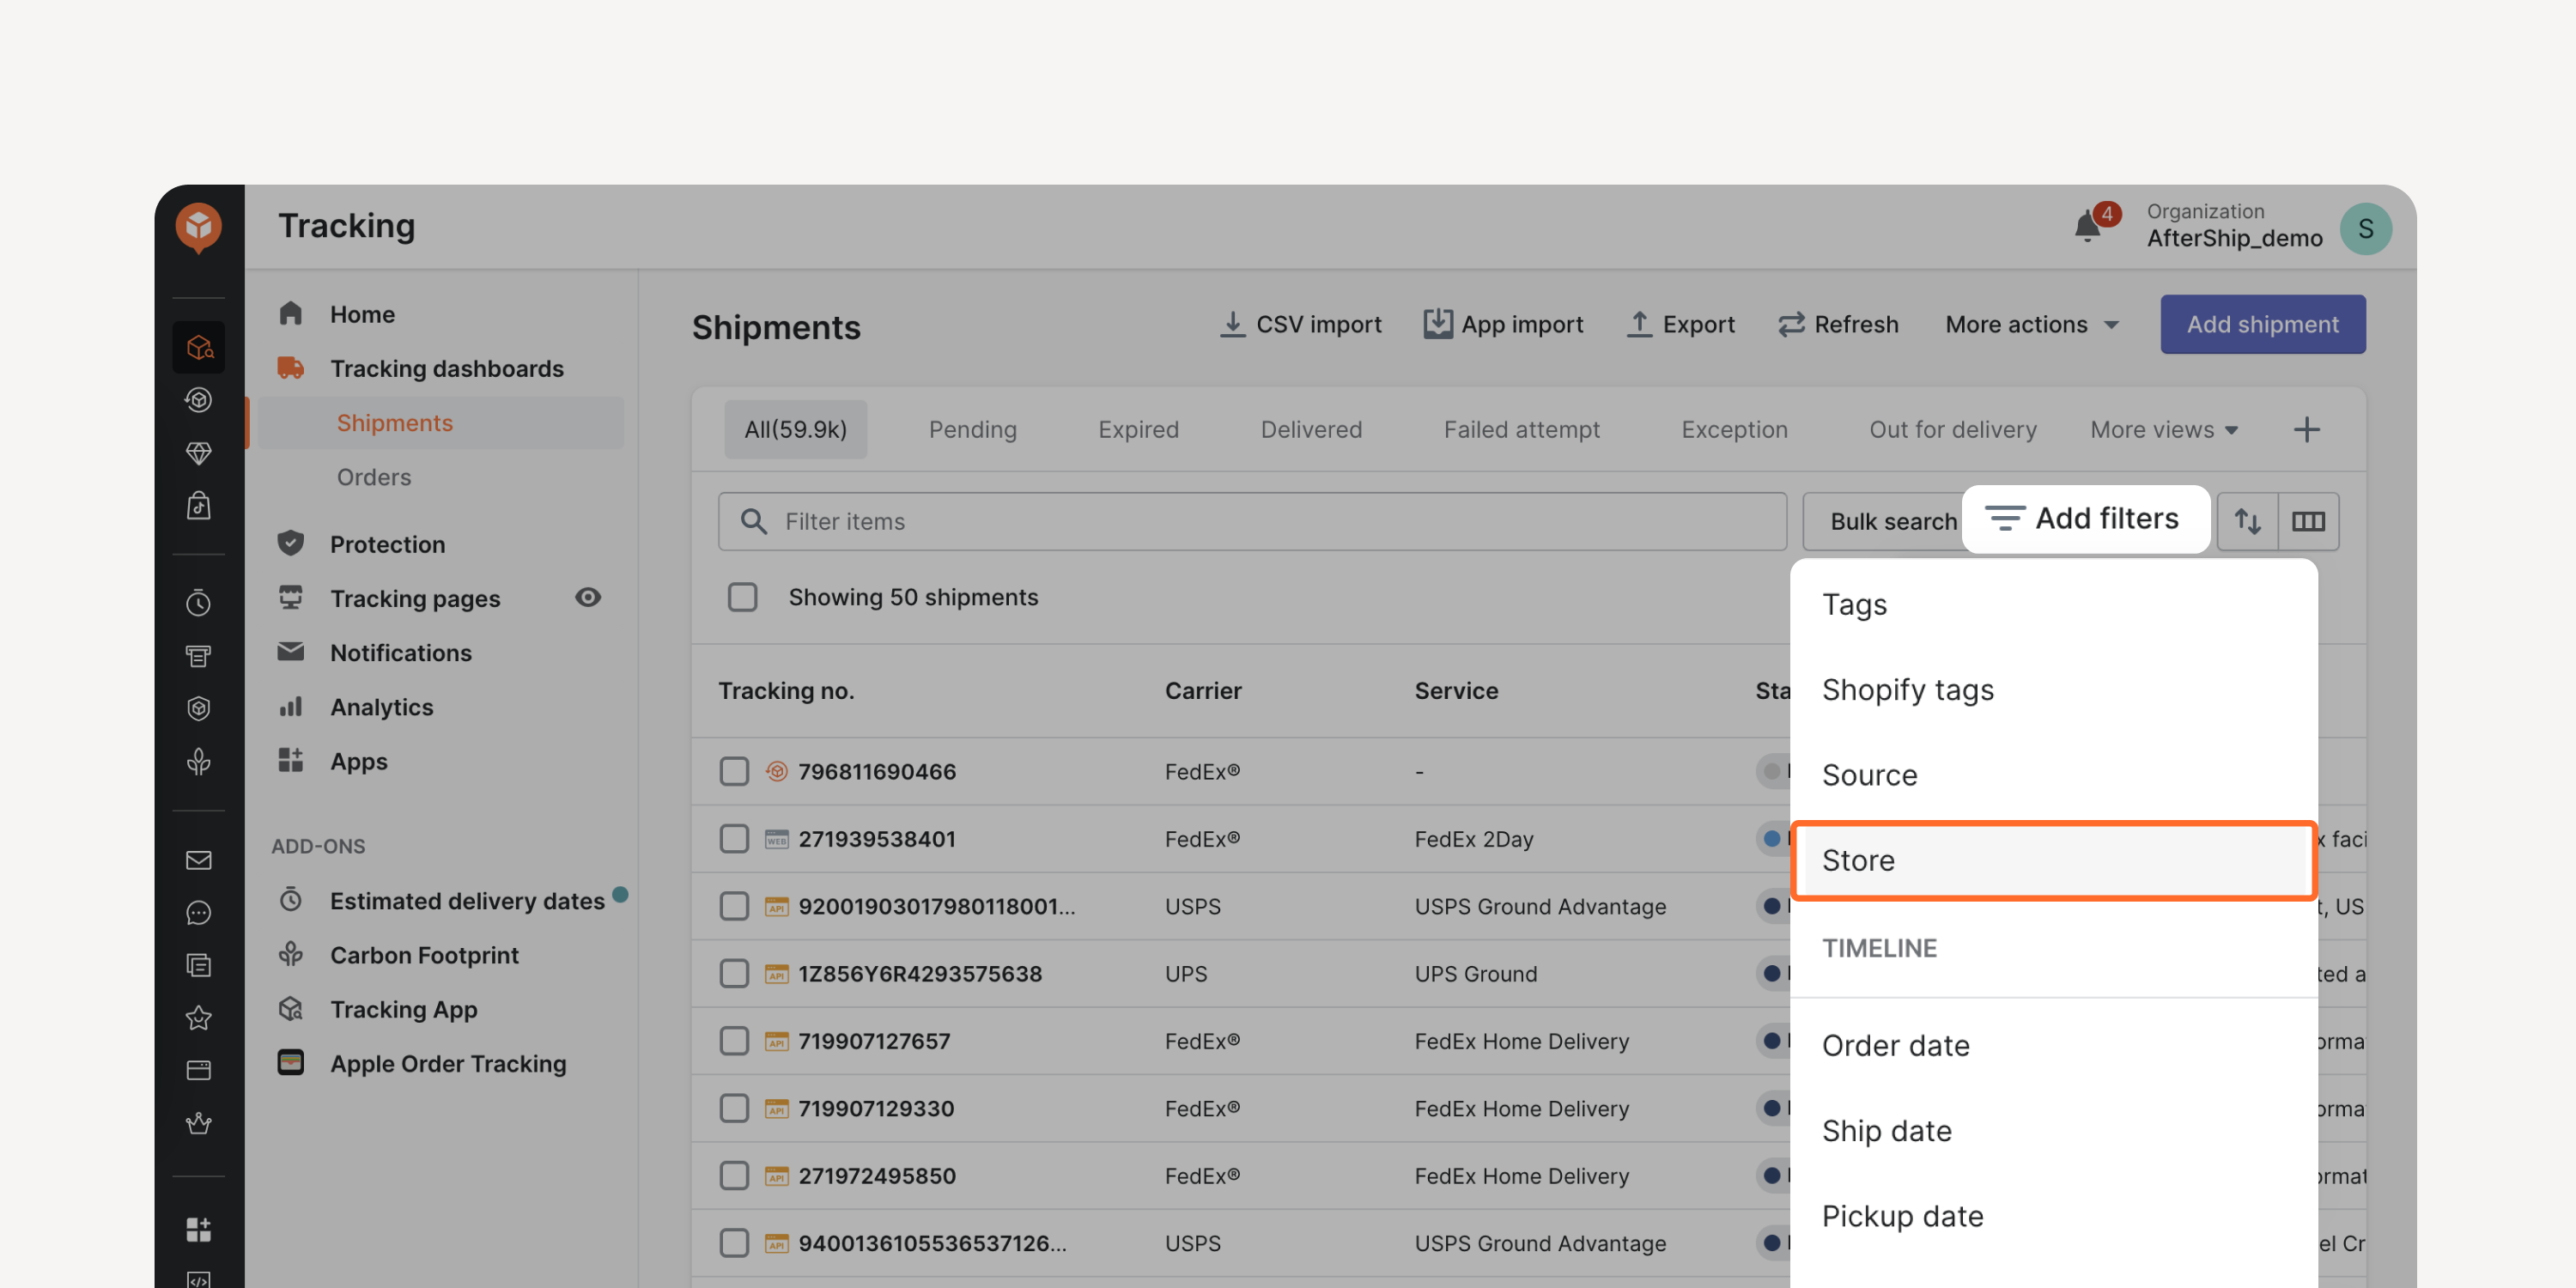This screenshot has width=2576, height=1288.
Task: Select checkbox for the 9200190301798 USPS row
Action: click(734, 906)
